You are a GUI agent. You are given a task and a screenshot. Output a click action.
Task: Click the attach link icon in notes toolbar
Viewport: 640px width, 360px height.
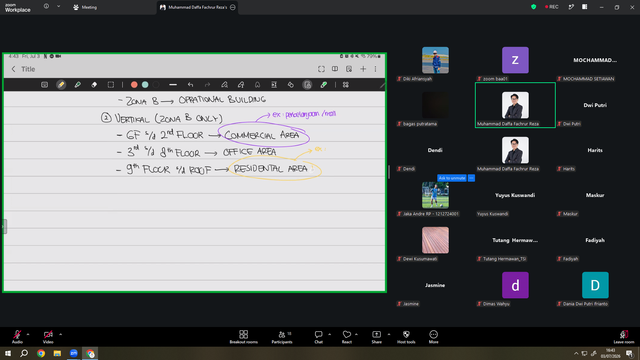click(x=291, y=85)
